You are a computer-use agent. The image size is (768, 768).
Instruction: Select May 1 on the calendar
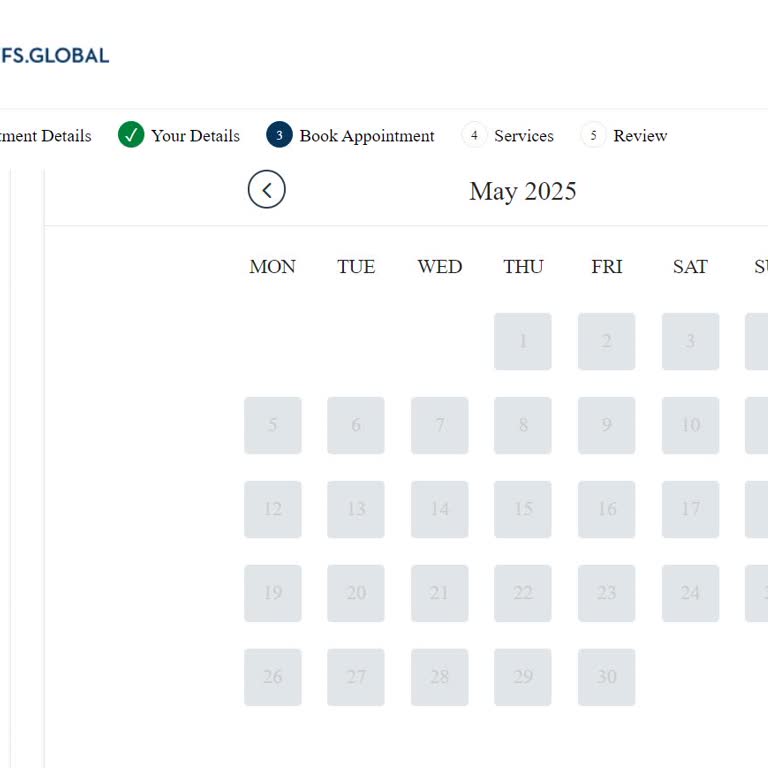click(x=523, y=341)
